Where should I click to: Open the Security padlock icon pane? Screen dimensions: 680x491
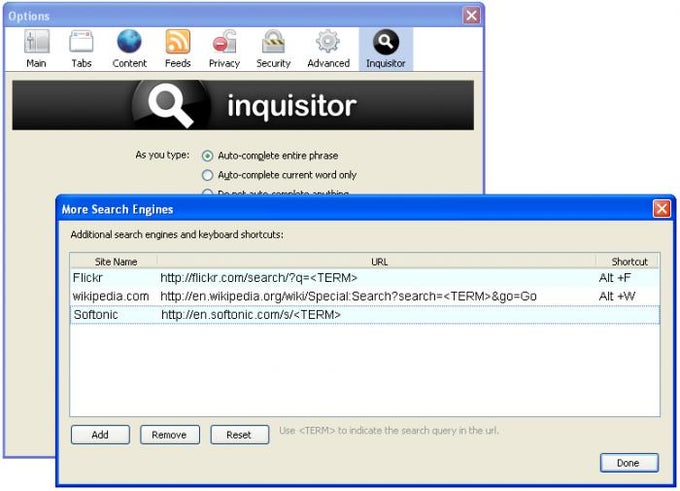click(x=273, y=49)
